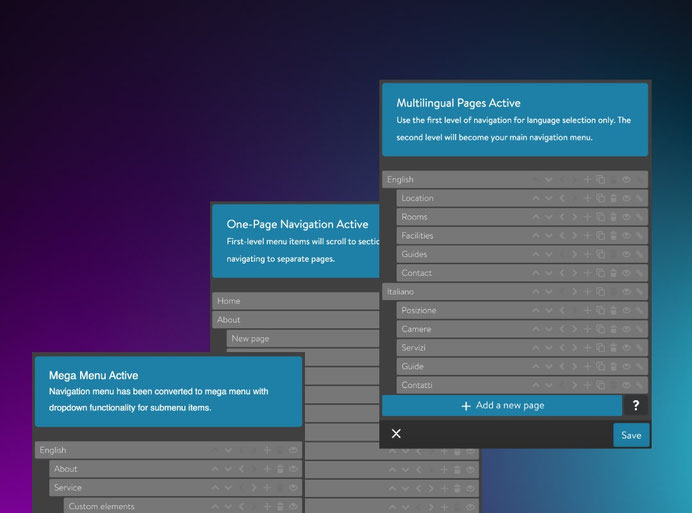This screenshot has height=513, width=692.
Task: Duplicate the Rooms page
Action: [x=600, y=217]
